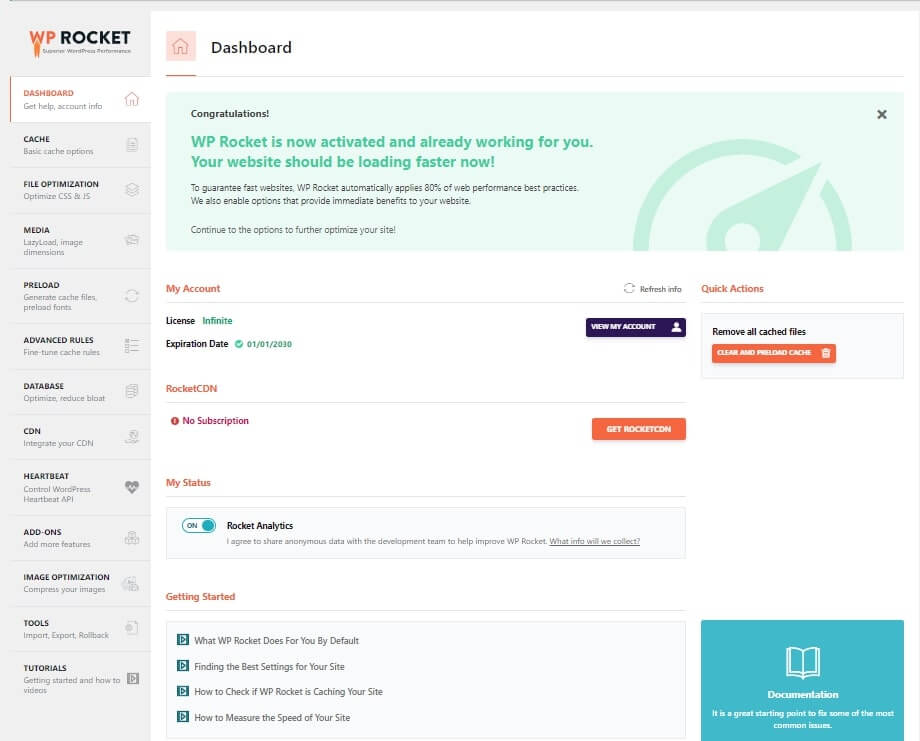Open 'What info will we collect?' link

(594, 541)
